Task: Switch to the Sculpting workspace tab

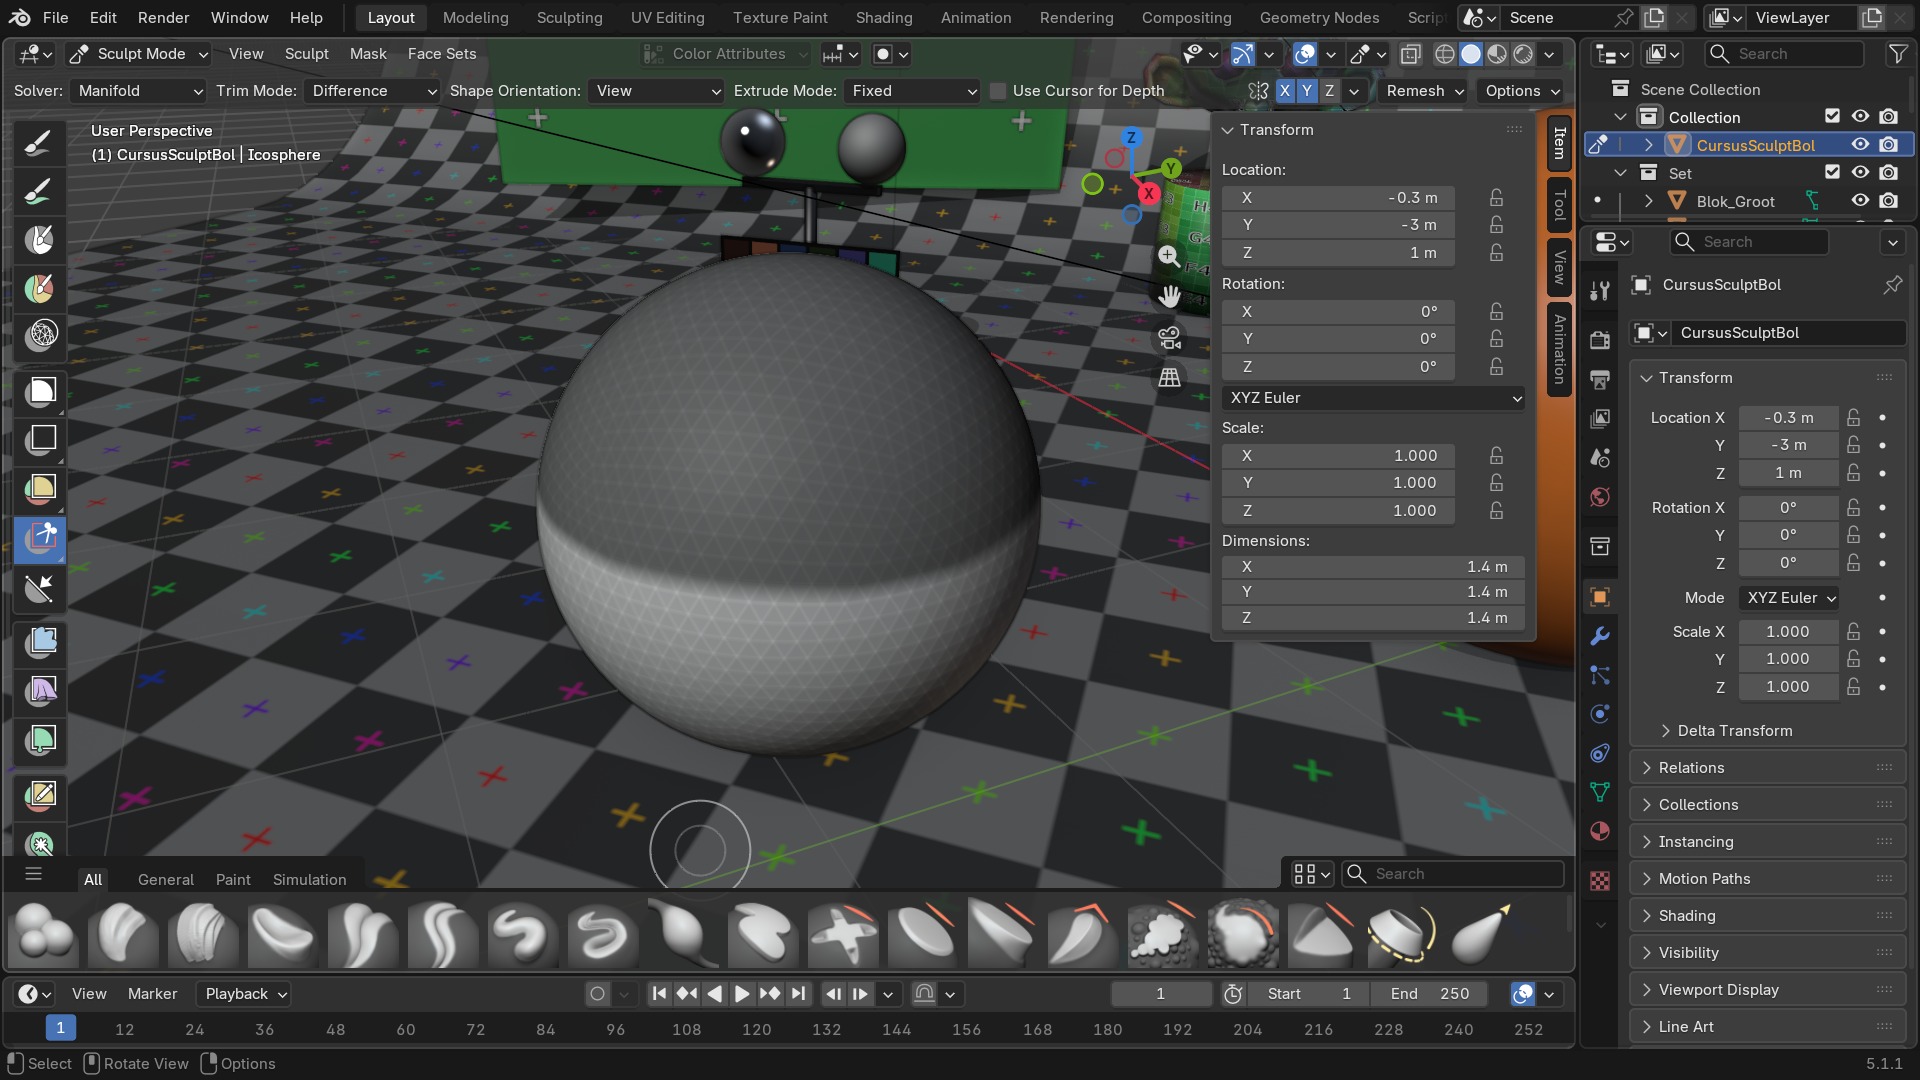Action: coord(569,18)
